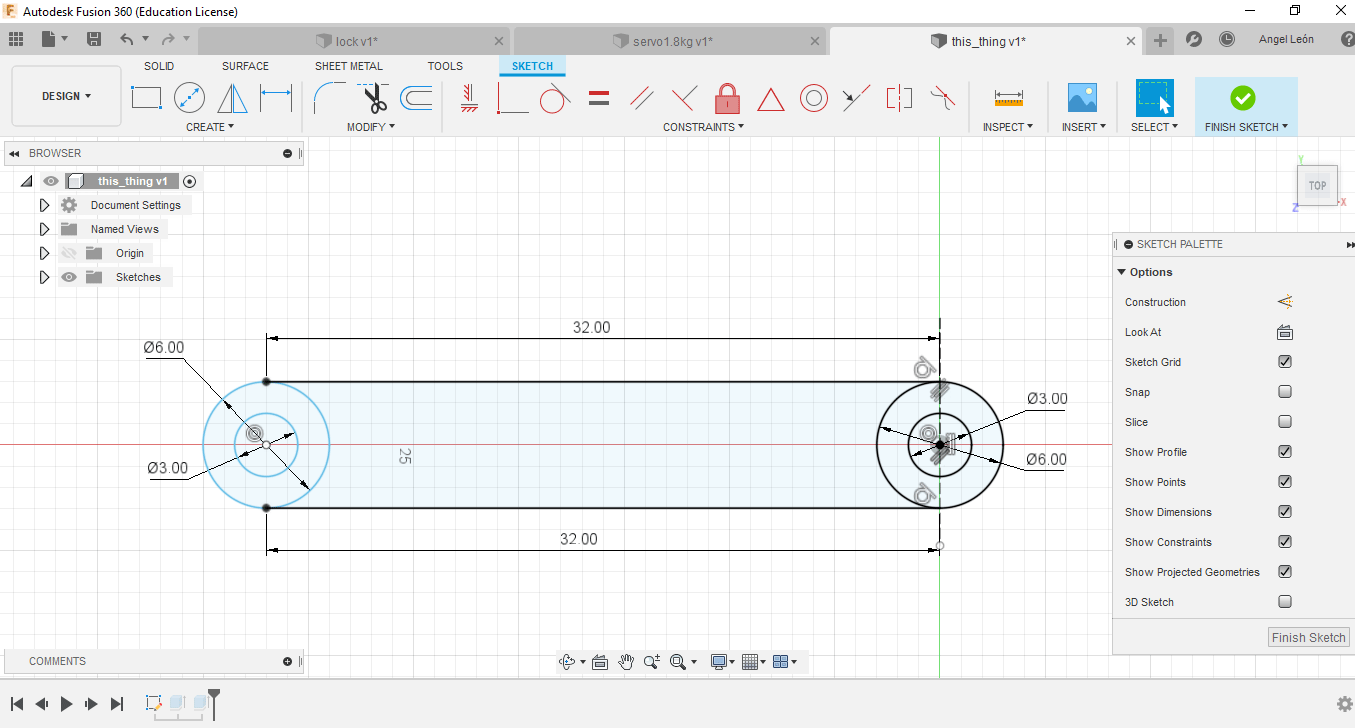Switch to the SHEET METAL tab
This screenshot has width=1355, height=728.
point(349,66)
